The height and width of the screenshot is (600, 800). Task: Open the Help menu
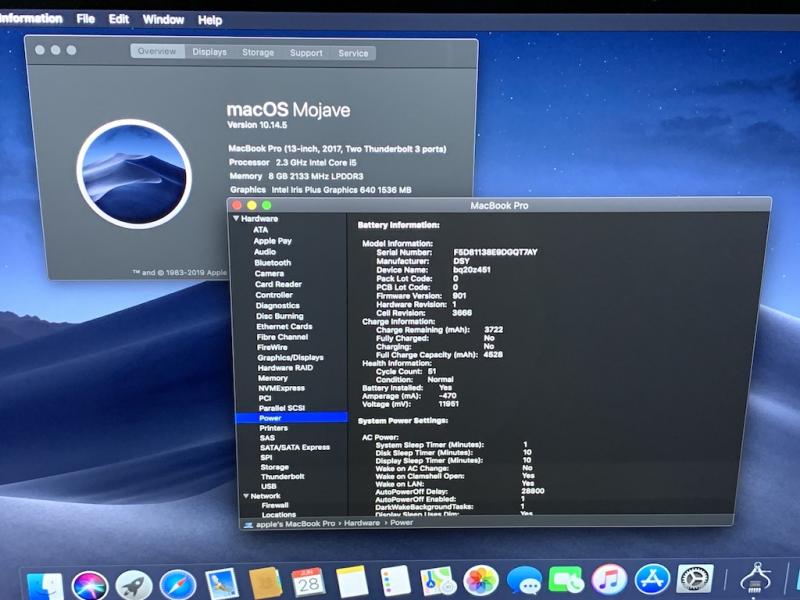point(210,20)
